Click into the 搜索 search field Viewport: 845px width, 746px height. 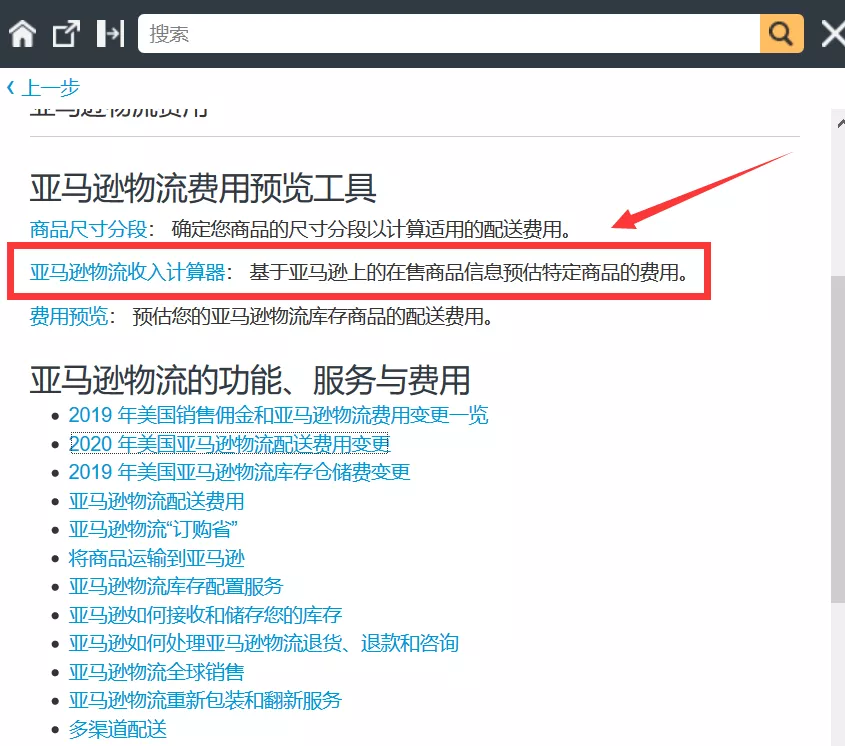[x=448, y=34]
